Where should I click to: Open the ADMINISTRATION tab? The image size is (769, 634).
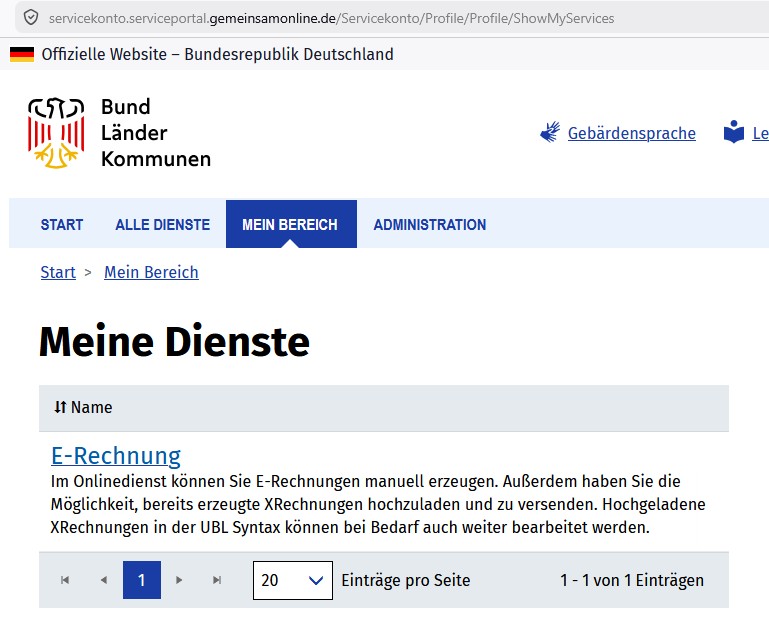click(x=430, y=225)
